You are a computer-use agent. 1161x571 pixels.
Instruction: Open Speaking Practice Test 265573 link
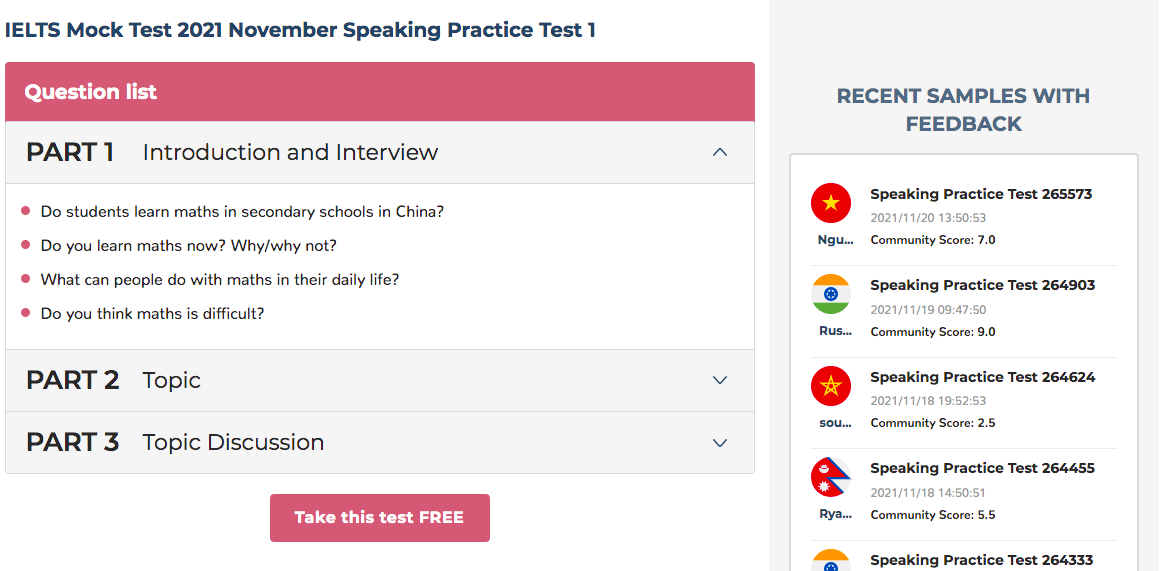[x=981, y=194]
